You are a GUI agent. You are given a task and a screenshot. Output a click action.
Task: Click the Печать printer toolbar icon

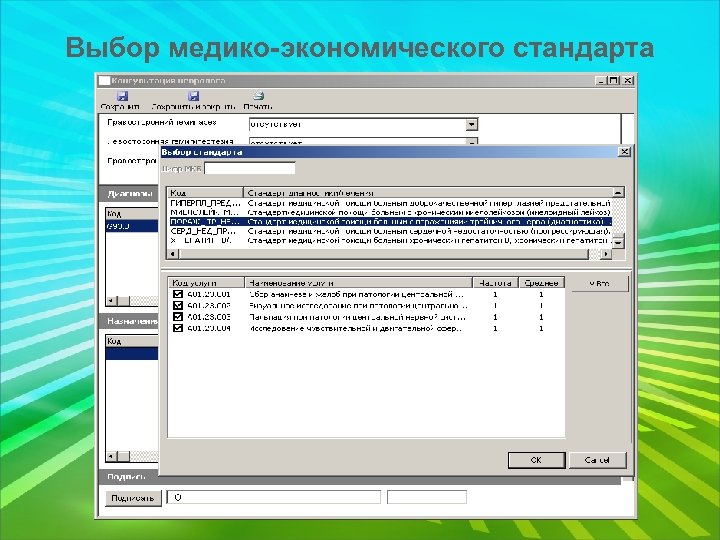click(x=258, y=96)
